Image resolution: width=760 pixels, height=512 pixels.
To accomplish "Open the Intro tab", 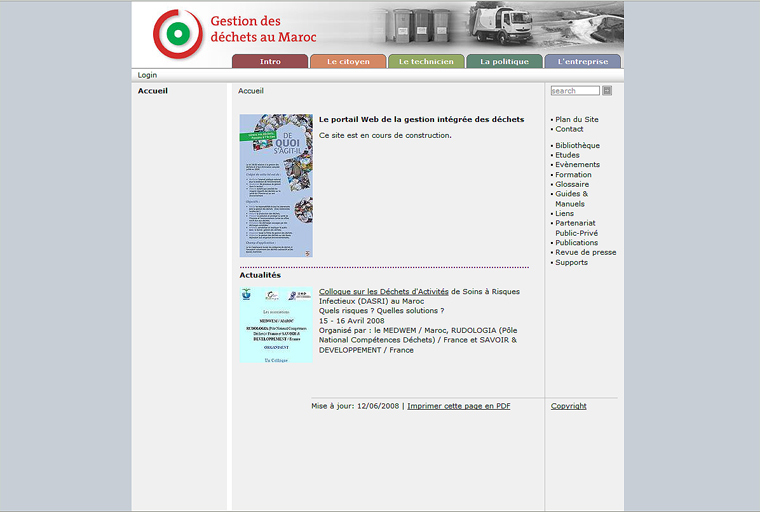I will pyautogui.click(x=270, y=61).
